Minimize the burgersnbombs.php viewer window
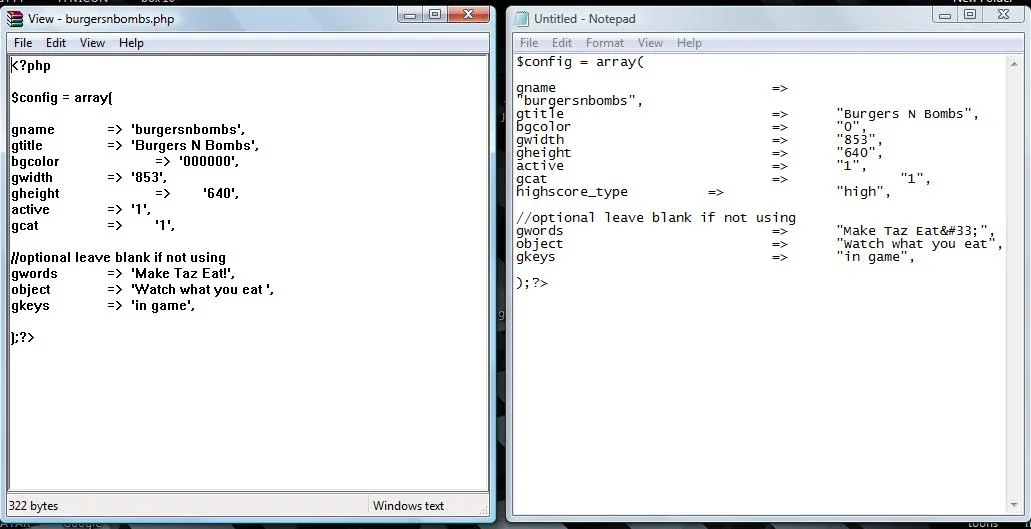This screenshot has height=529, width=1031. point(410,14)
